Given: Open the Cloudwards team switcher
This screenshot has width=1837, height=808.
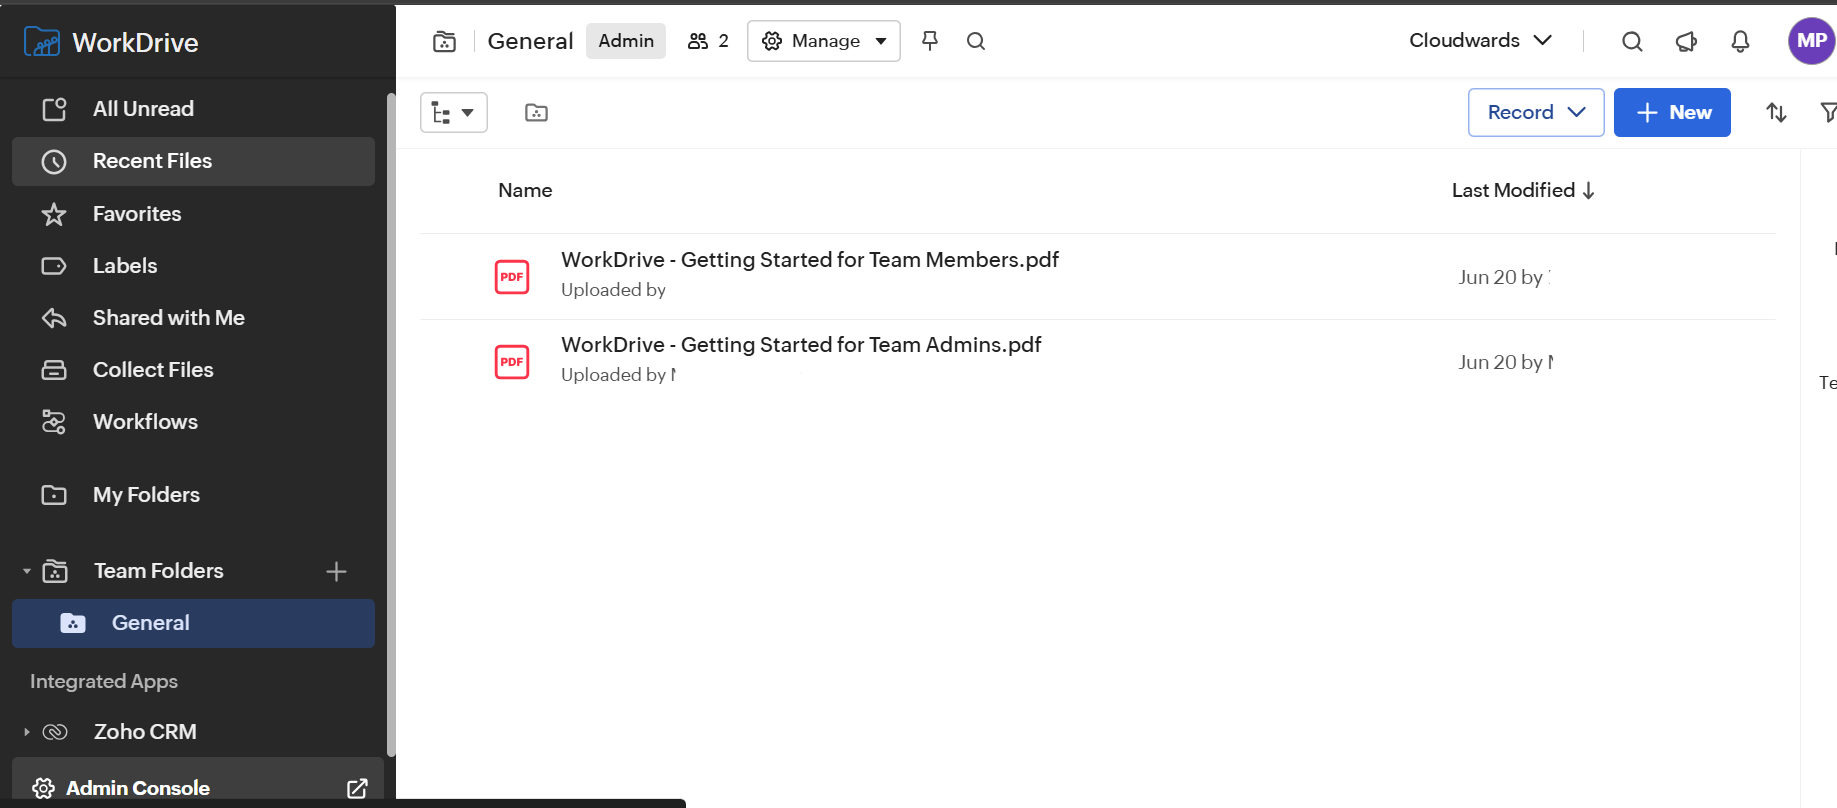Looking at the screenshot, I should [x=1480, y=41].
